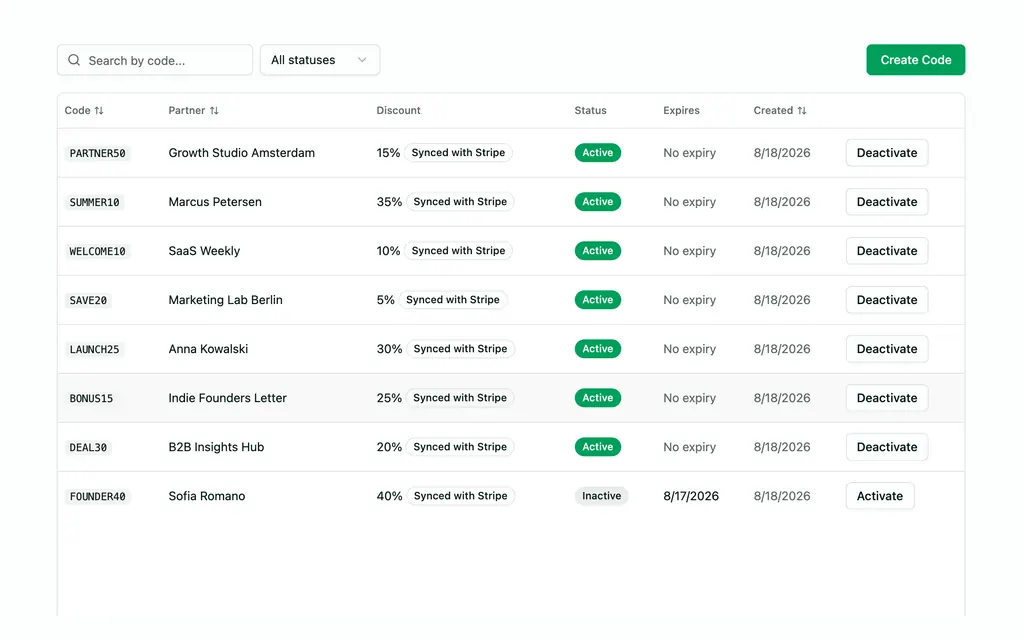Focus the Search by code field
1024x640 pixels.
click(x=155, y=60)
